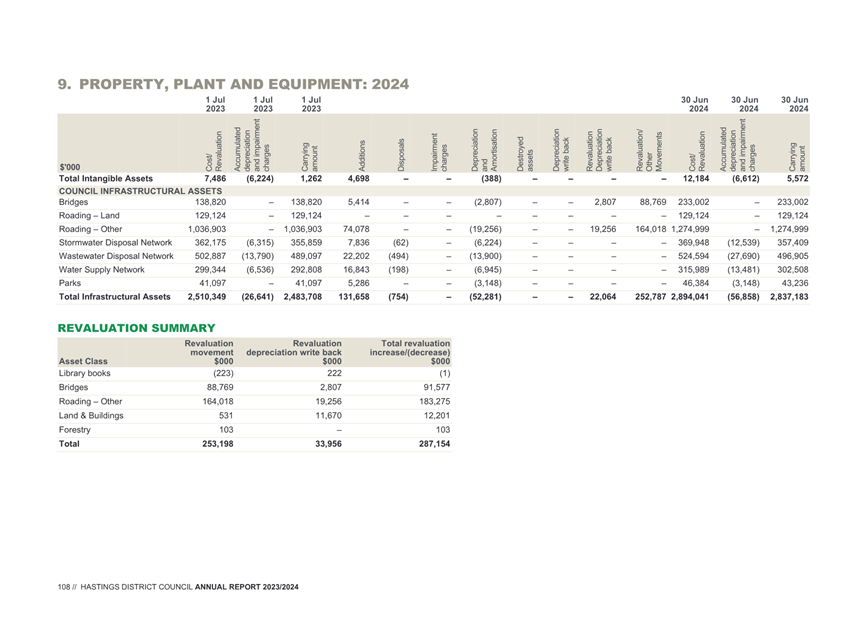The image size is (868, 619).
Task: Click the "Water Supply Network" row label
Action: (x=101, y=270)
